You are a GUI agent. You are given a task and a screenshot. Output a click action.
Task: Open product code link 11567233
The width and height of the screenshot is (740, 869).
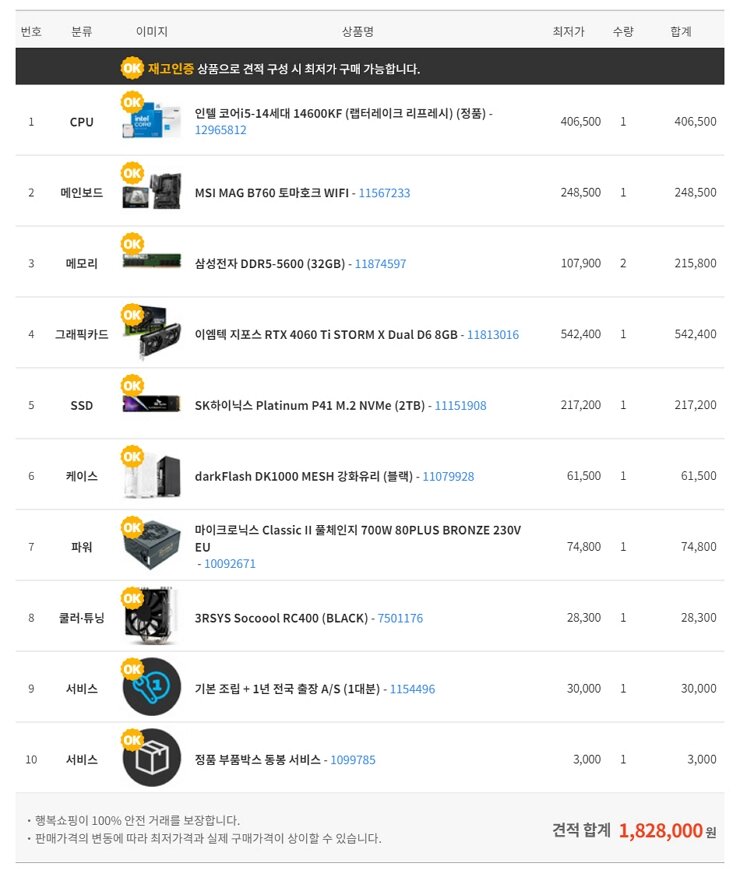(x=384, y=193)
